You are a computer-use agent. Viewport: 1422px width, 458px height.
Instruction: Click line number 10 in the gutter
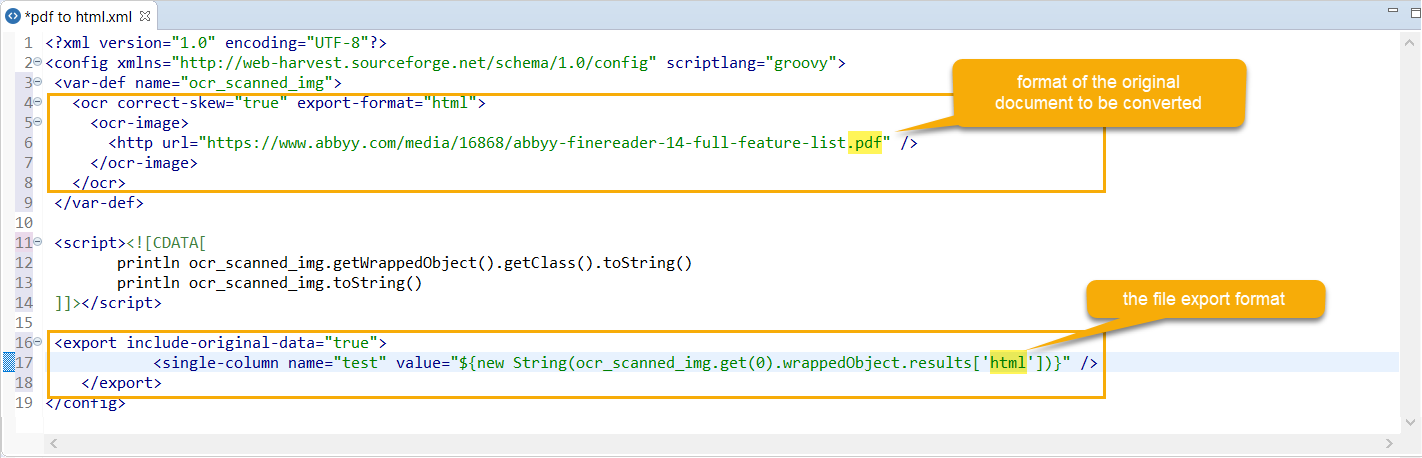(24, 223)
